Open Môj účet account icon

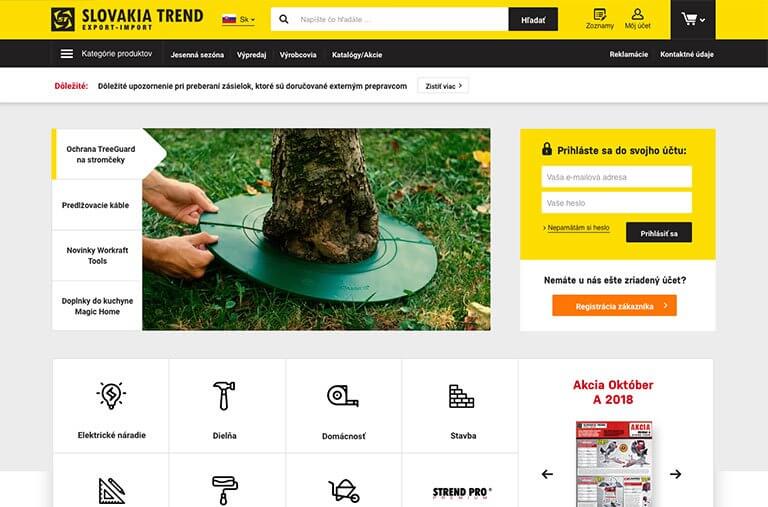[637, 14]
